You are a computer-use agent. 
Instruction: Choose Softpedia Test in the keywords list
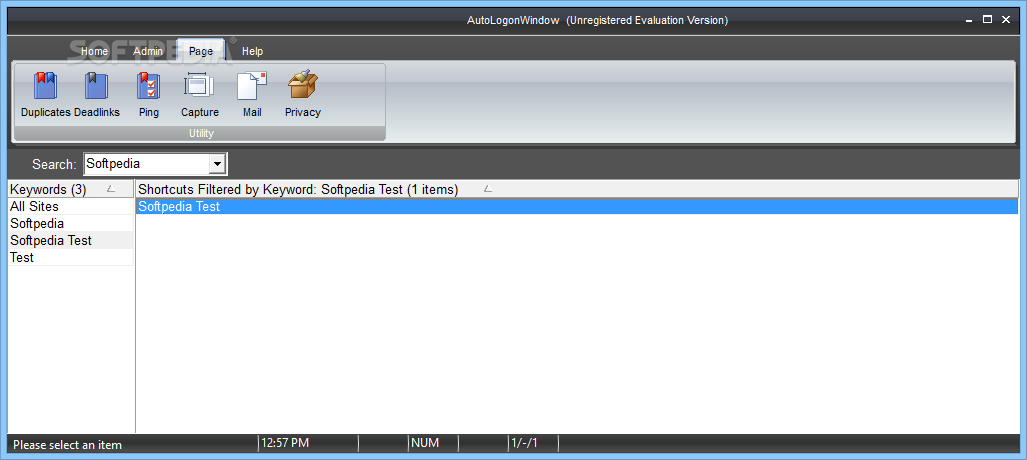[71, 240]
